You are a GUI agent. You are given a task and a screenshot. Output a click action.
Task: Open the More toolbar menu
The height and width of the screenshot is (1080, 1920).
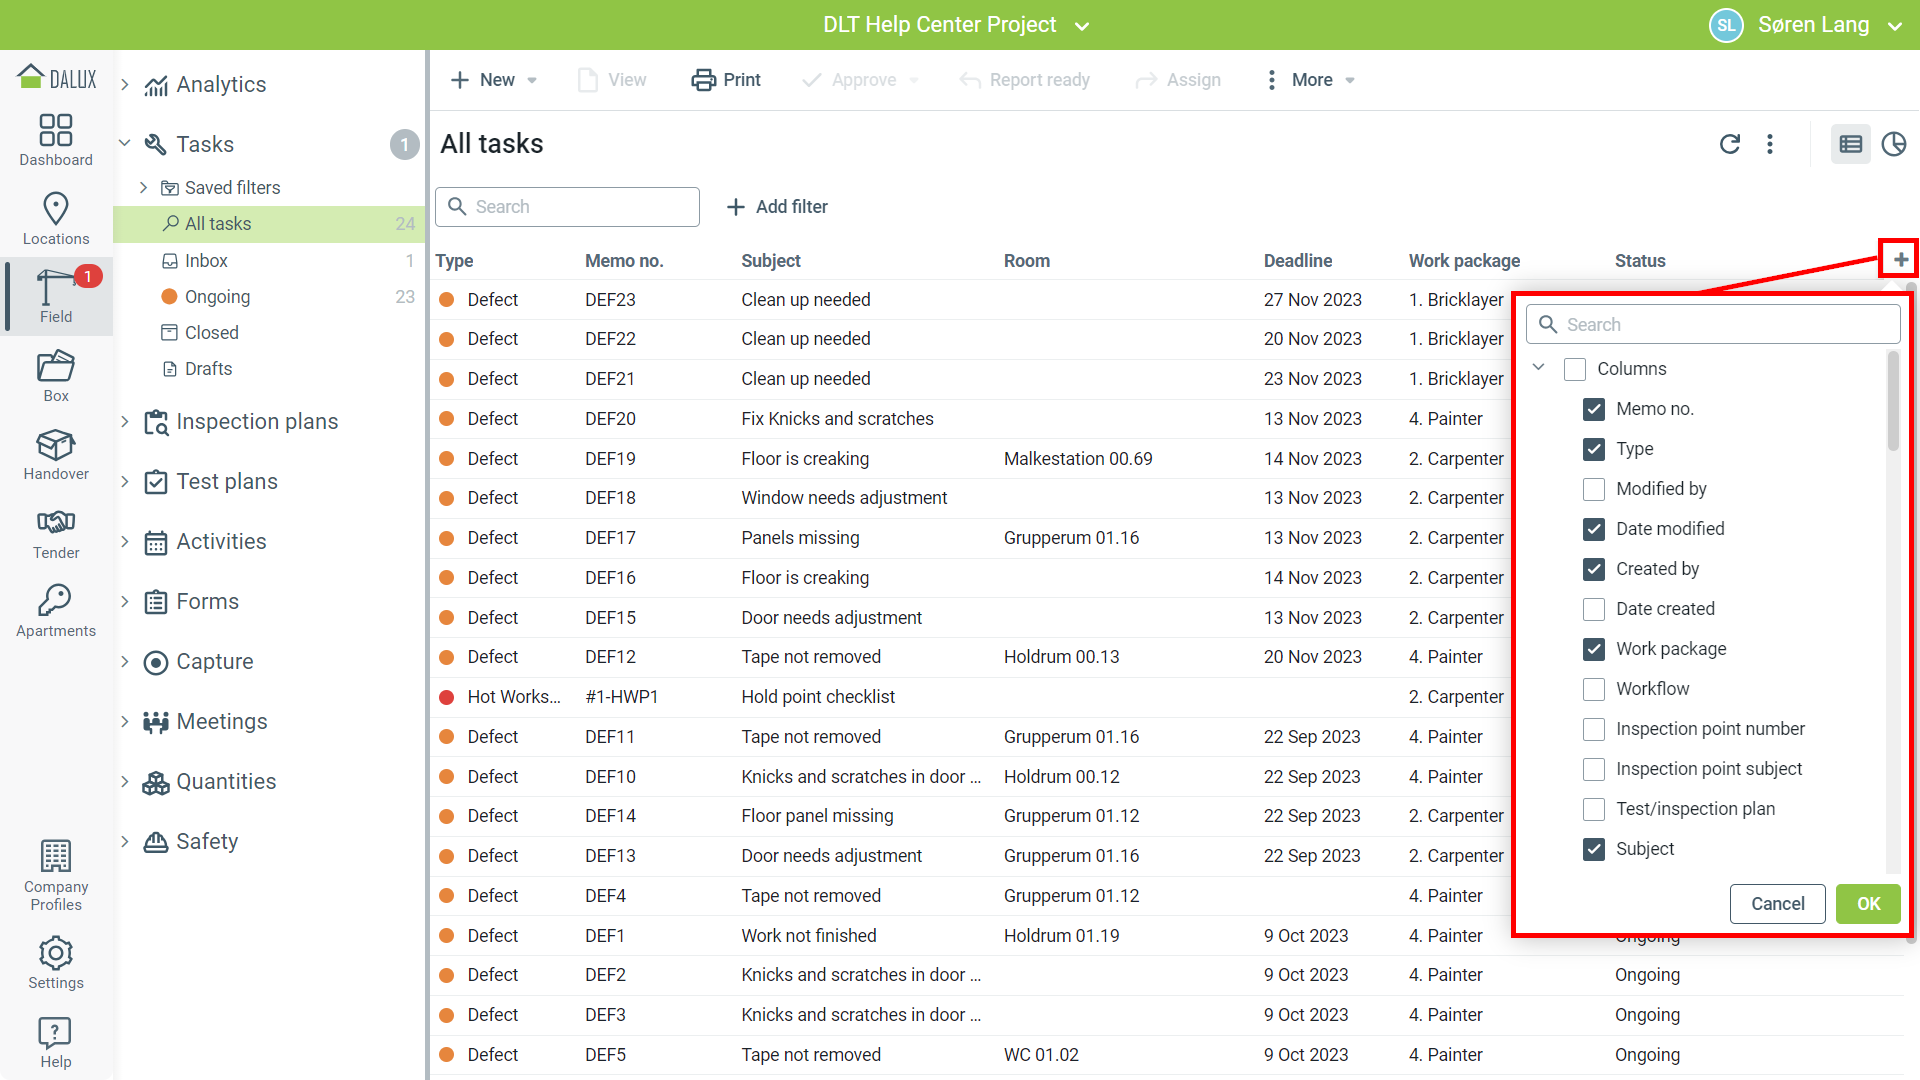coord(1311,80)
